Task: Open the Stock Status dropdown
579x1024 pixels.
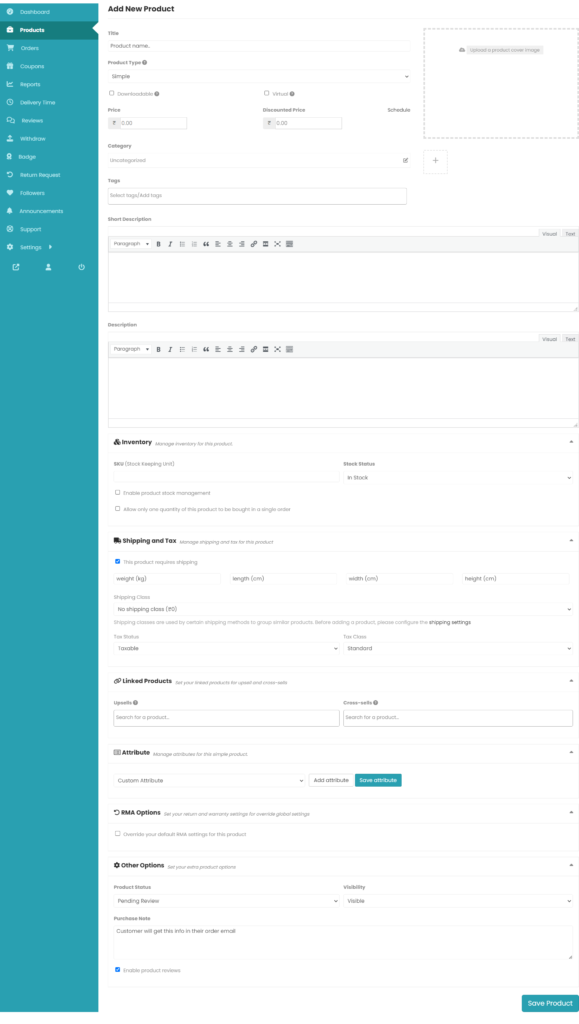Action: point(458,477)
